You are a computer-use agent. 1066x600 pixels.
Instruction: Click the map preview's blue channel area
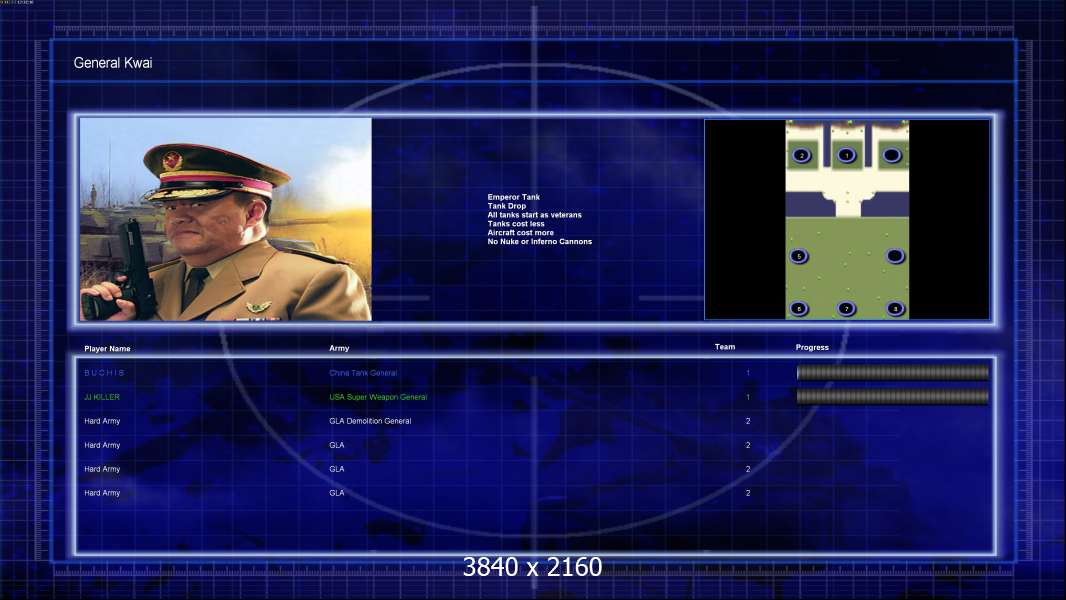(x=847, y=203)
